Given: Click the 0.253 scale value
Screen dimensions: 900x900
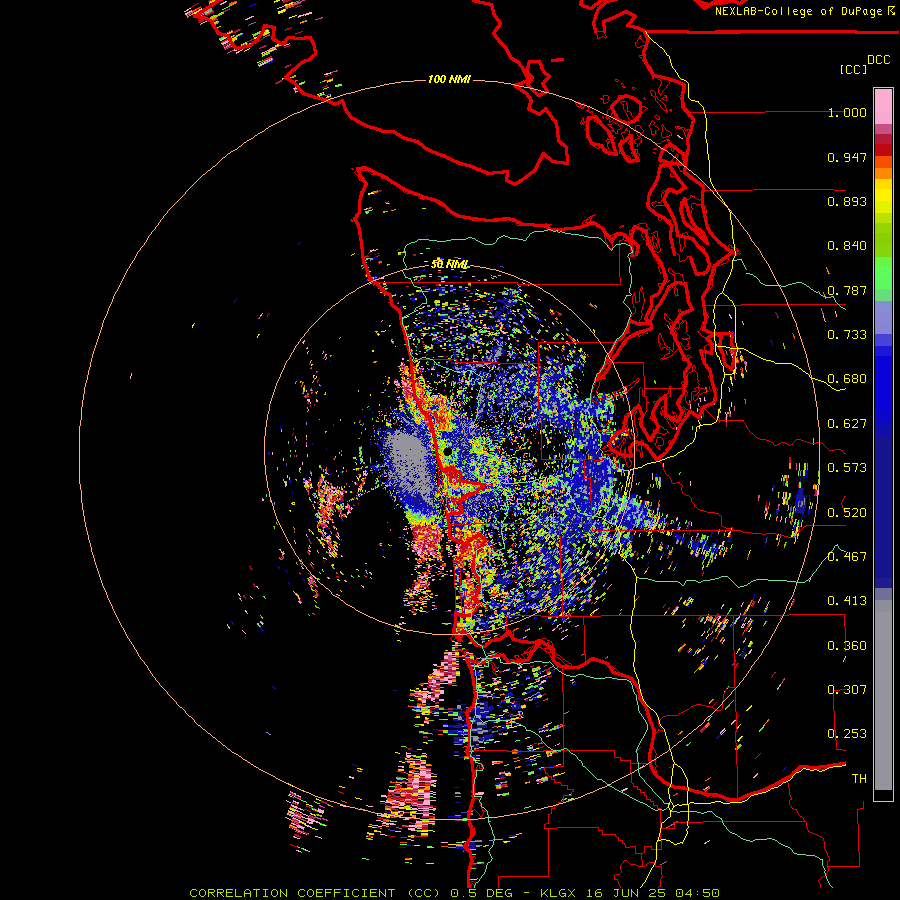Looking at the screenshot, I should pyautogui.click(x=847, y=734).
